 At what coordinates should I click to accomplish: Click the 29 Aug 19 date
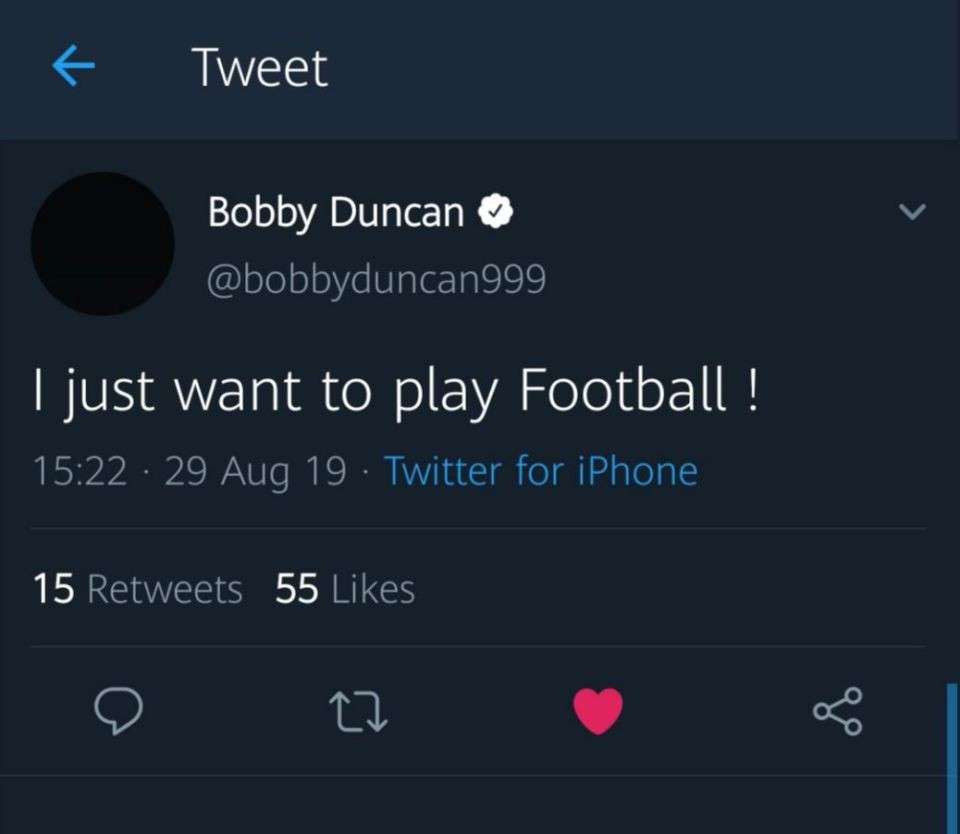pos(255,471)
